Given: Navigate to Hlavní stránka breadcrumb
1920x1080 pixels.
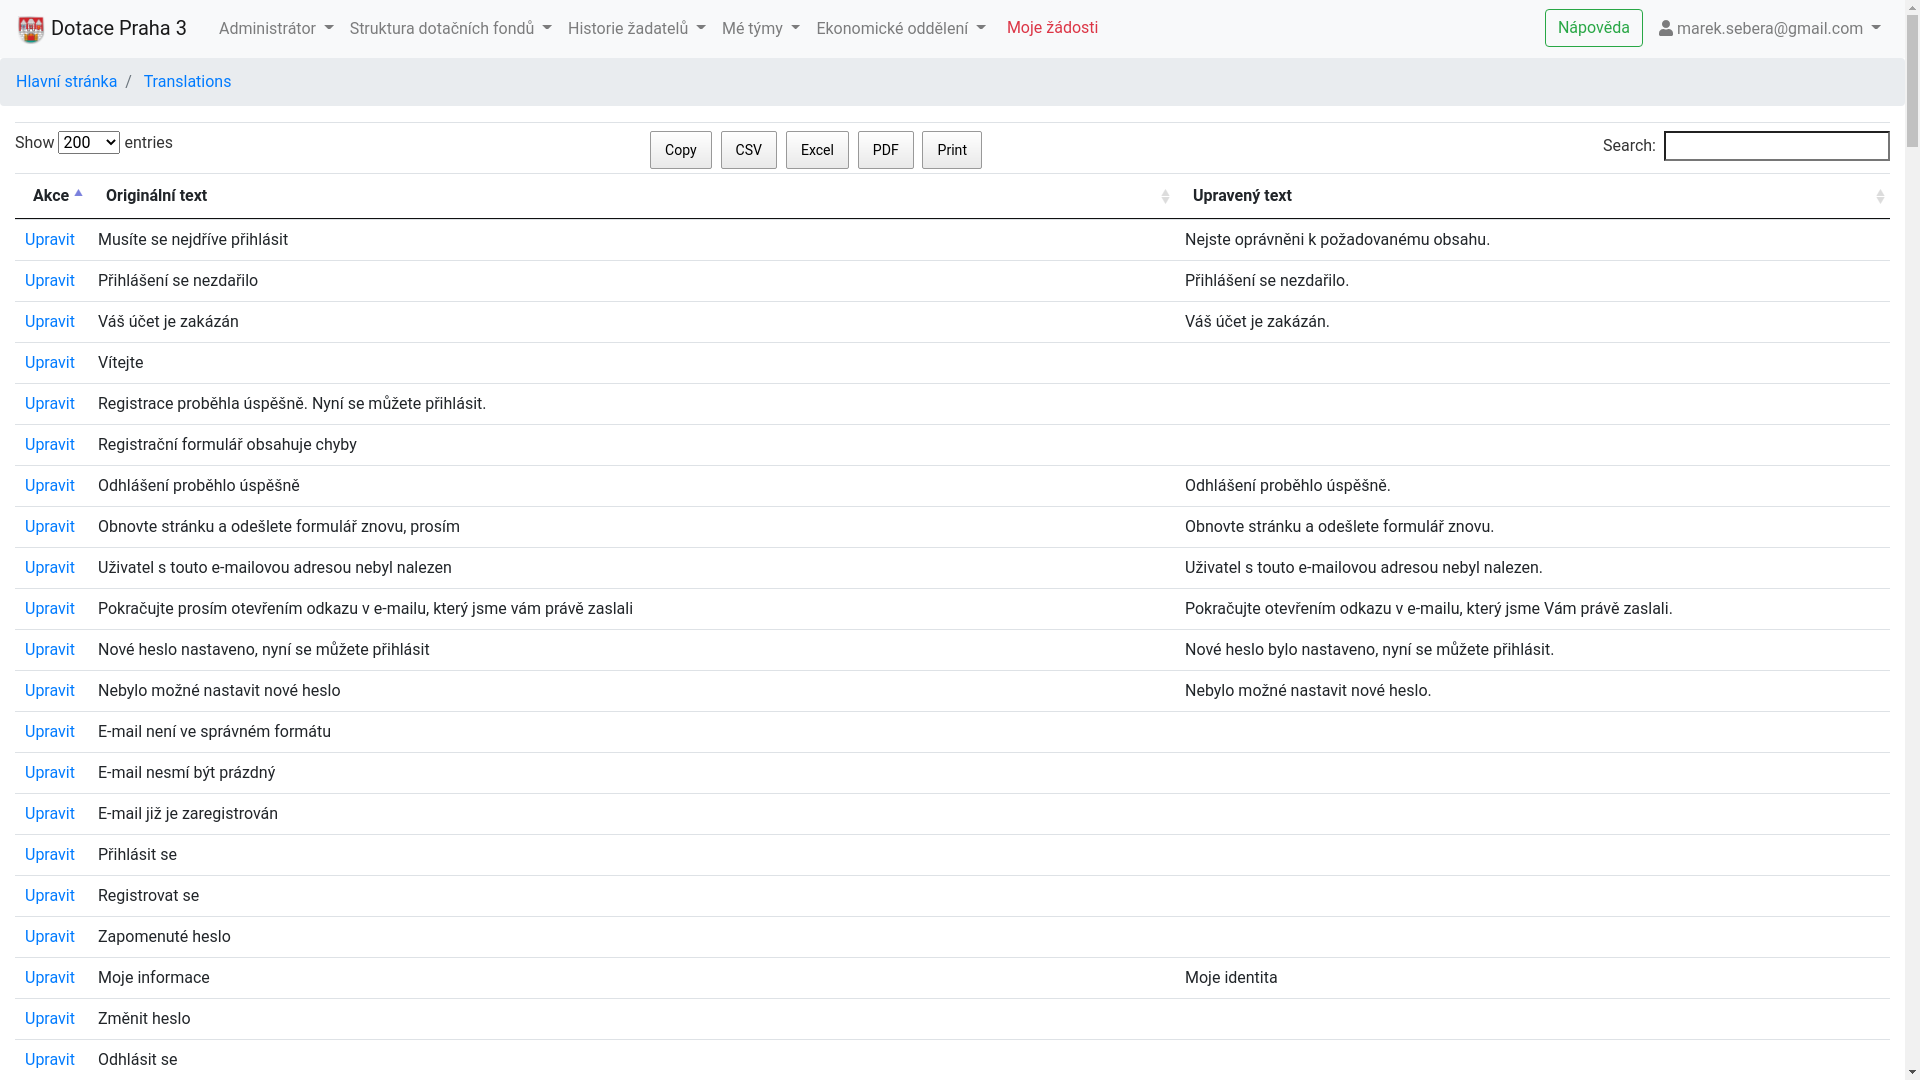Looking at the screenshot, I should (x=66, y=82).
